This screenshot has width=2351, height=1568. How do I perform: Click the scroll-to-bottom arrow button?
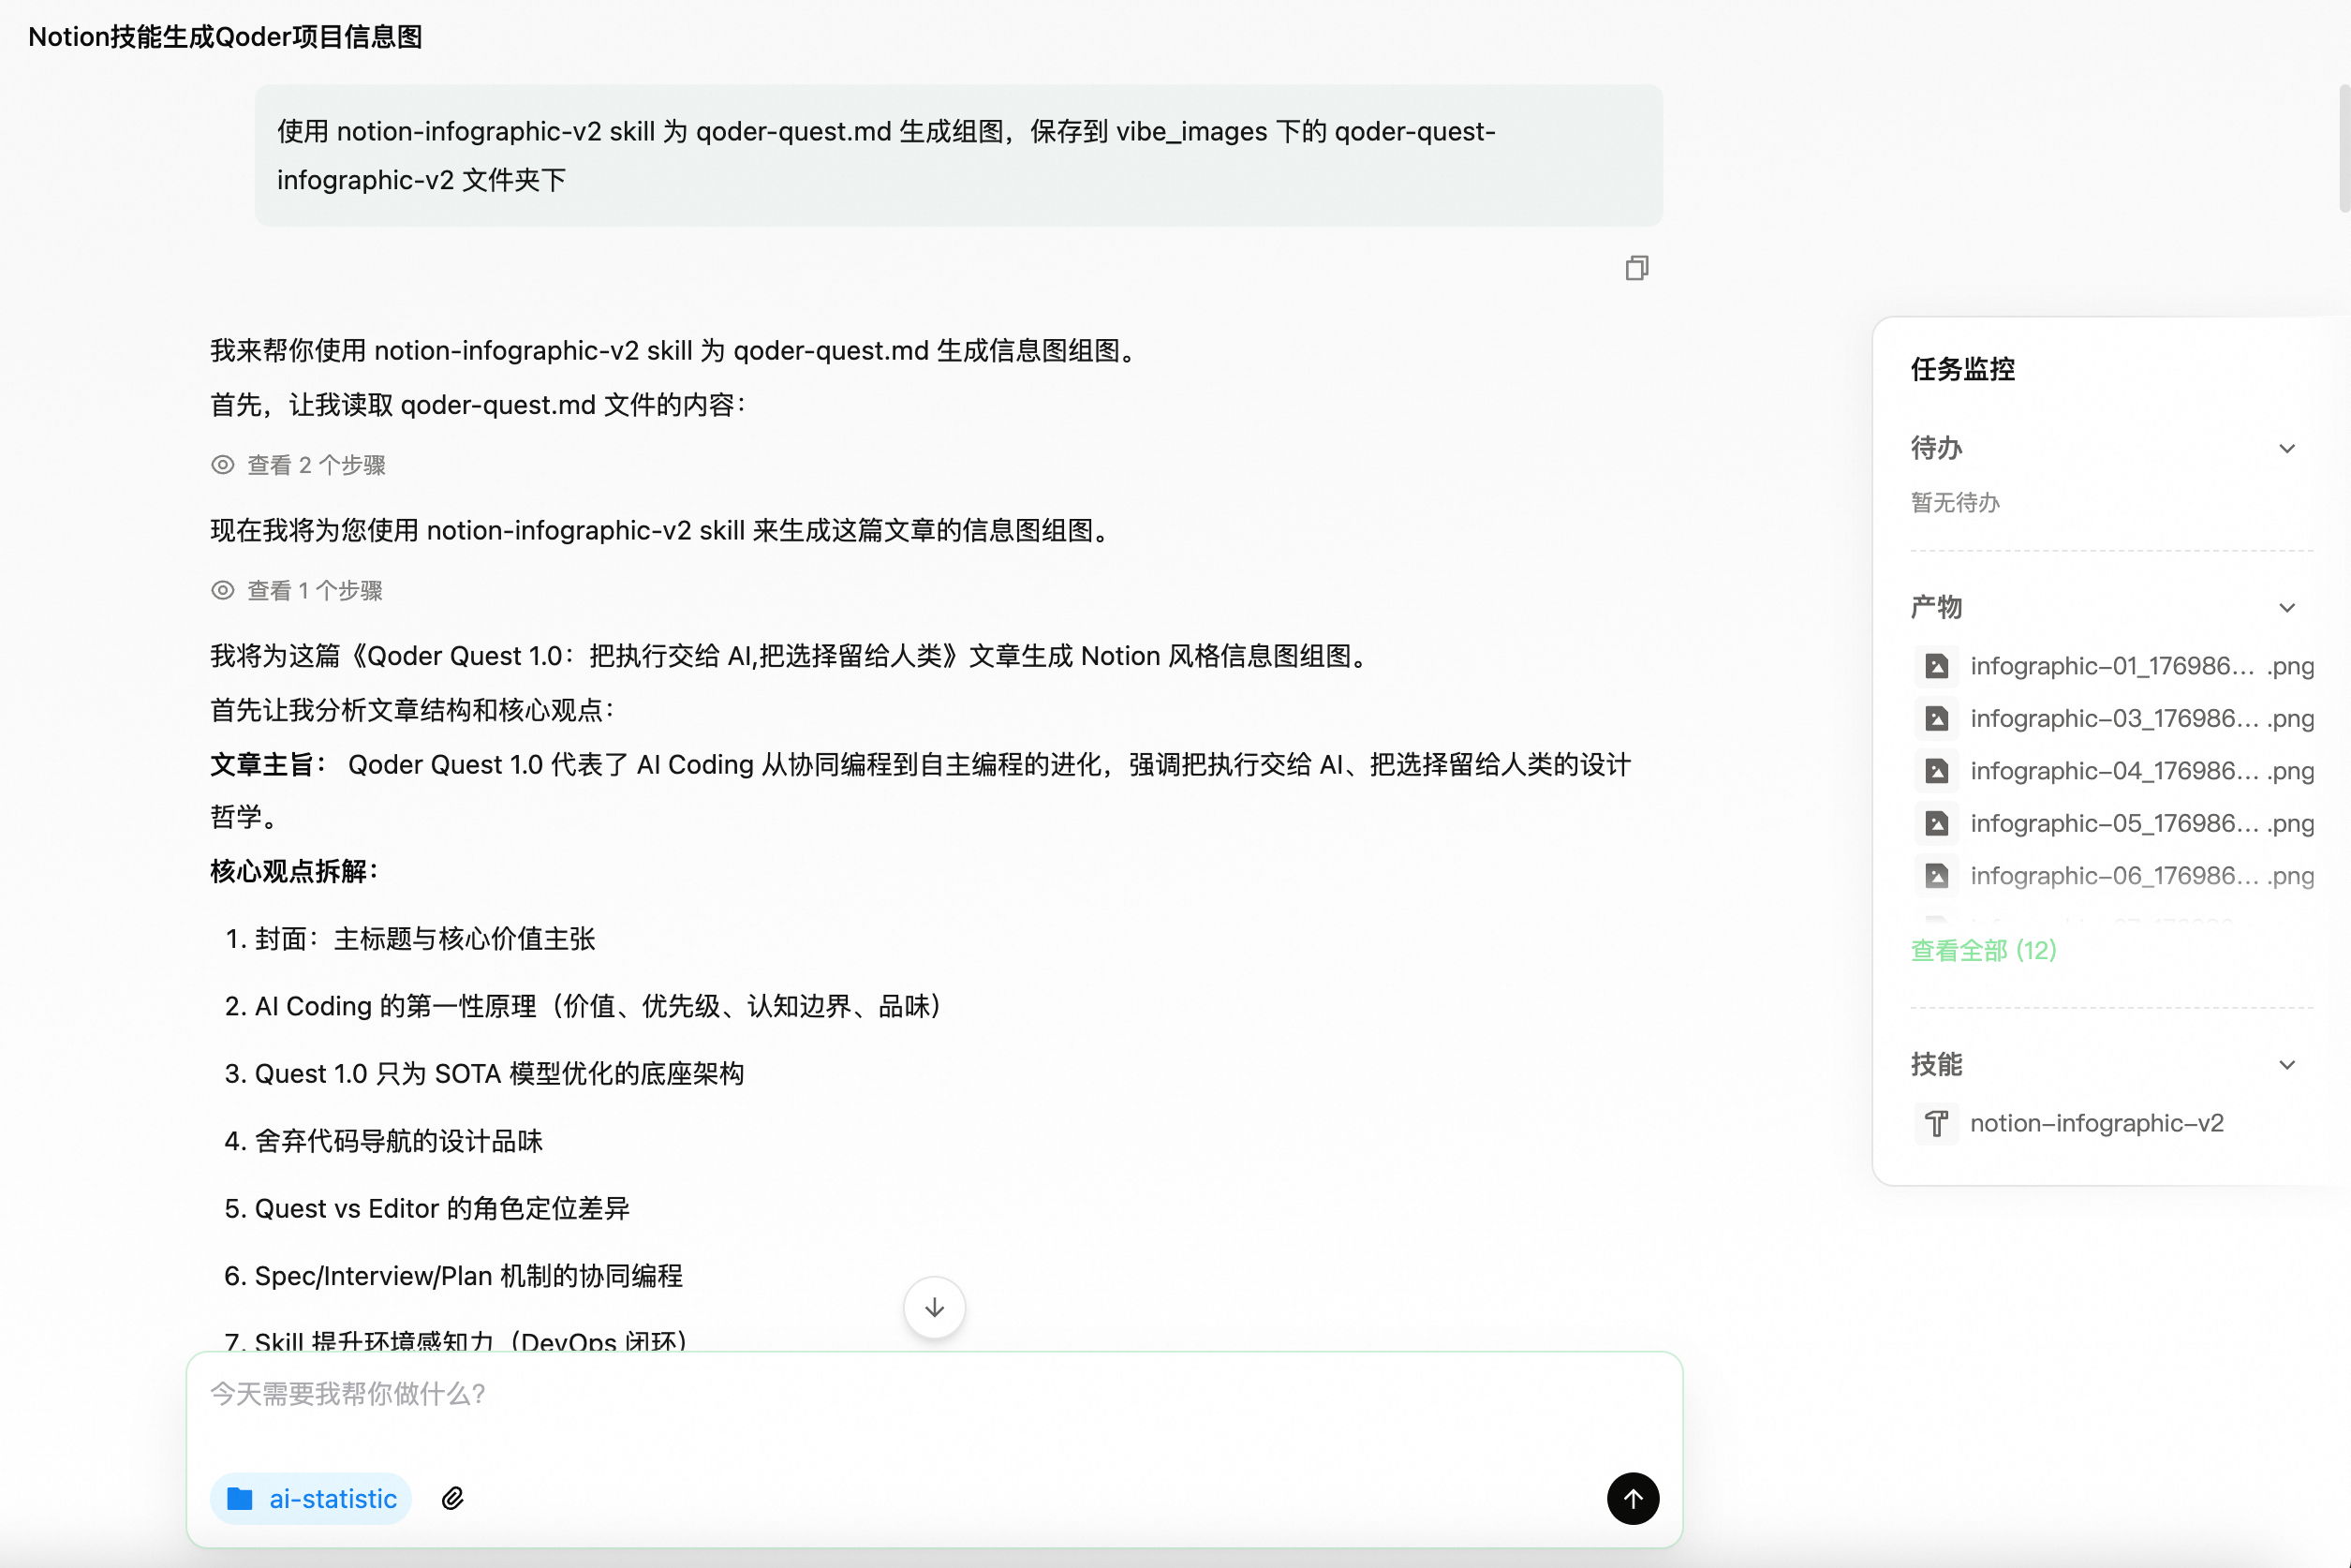click(x=934, y=1307)
